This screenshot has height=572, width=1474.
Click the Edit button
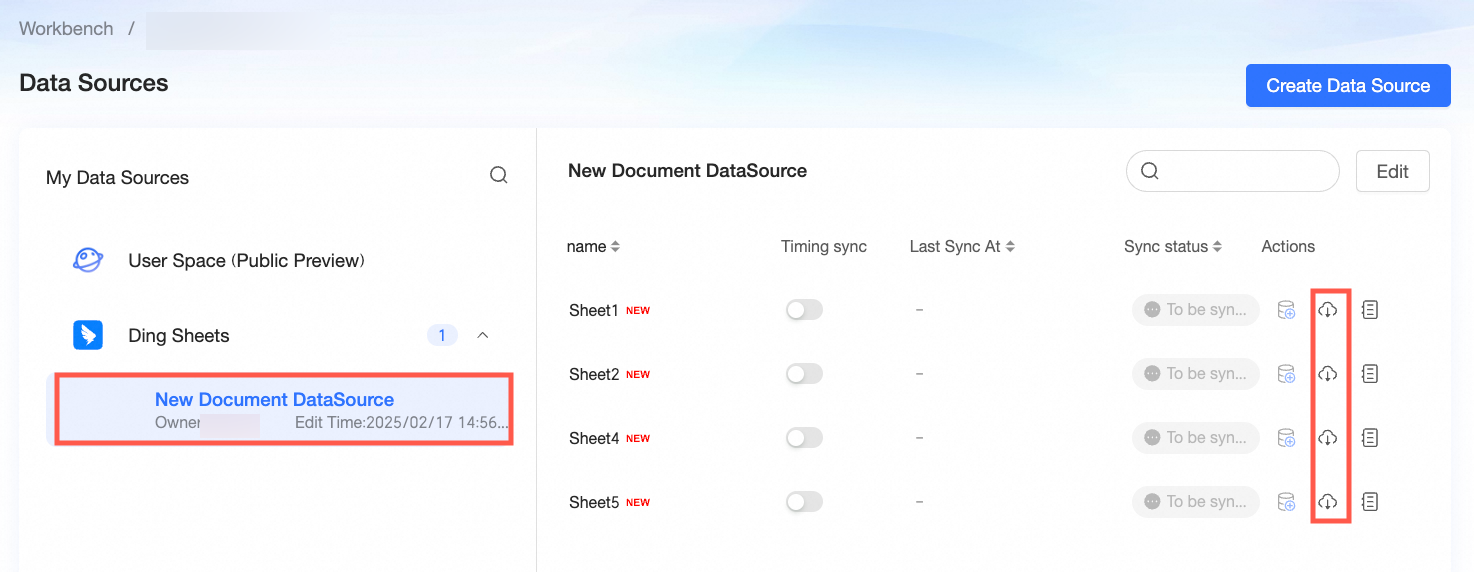click(x=1392, y=171)
